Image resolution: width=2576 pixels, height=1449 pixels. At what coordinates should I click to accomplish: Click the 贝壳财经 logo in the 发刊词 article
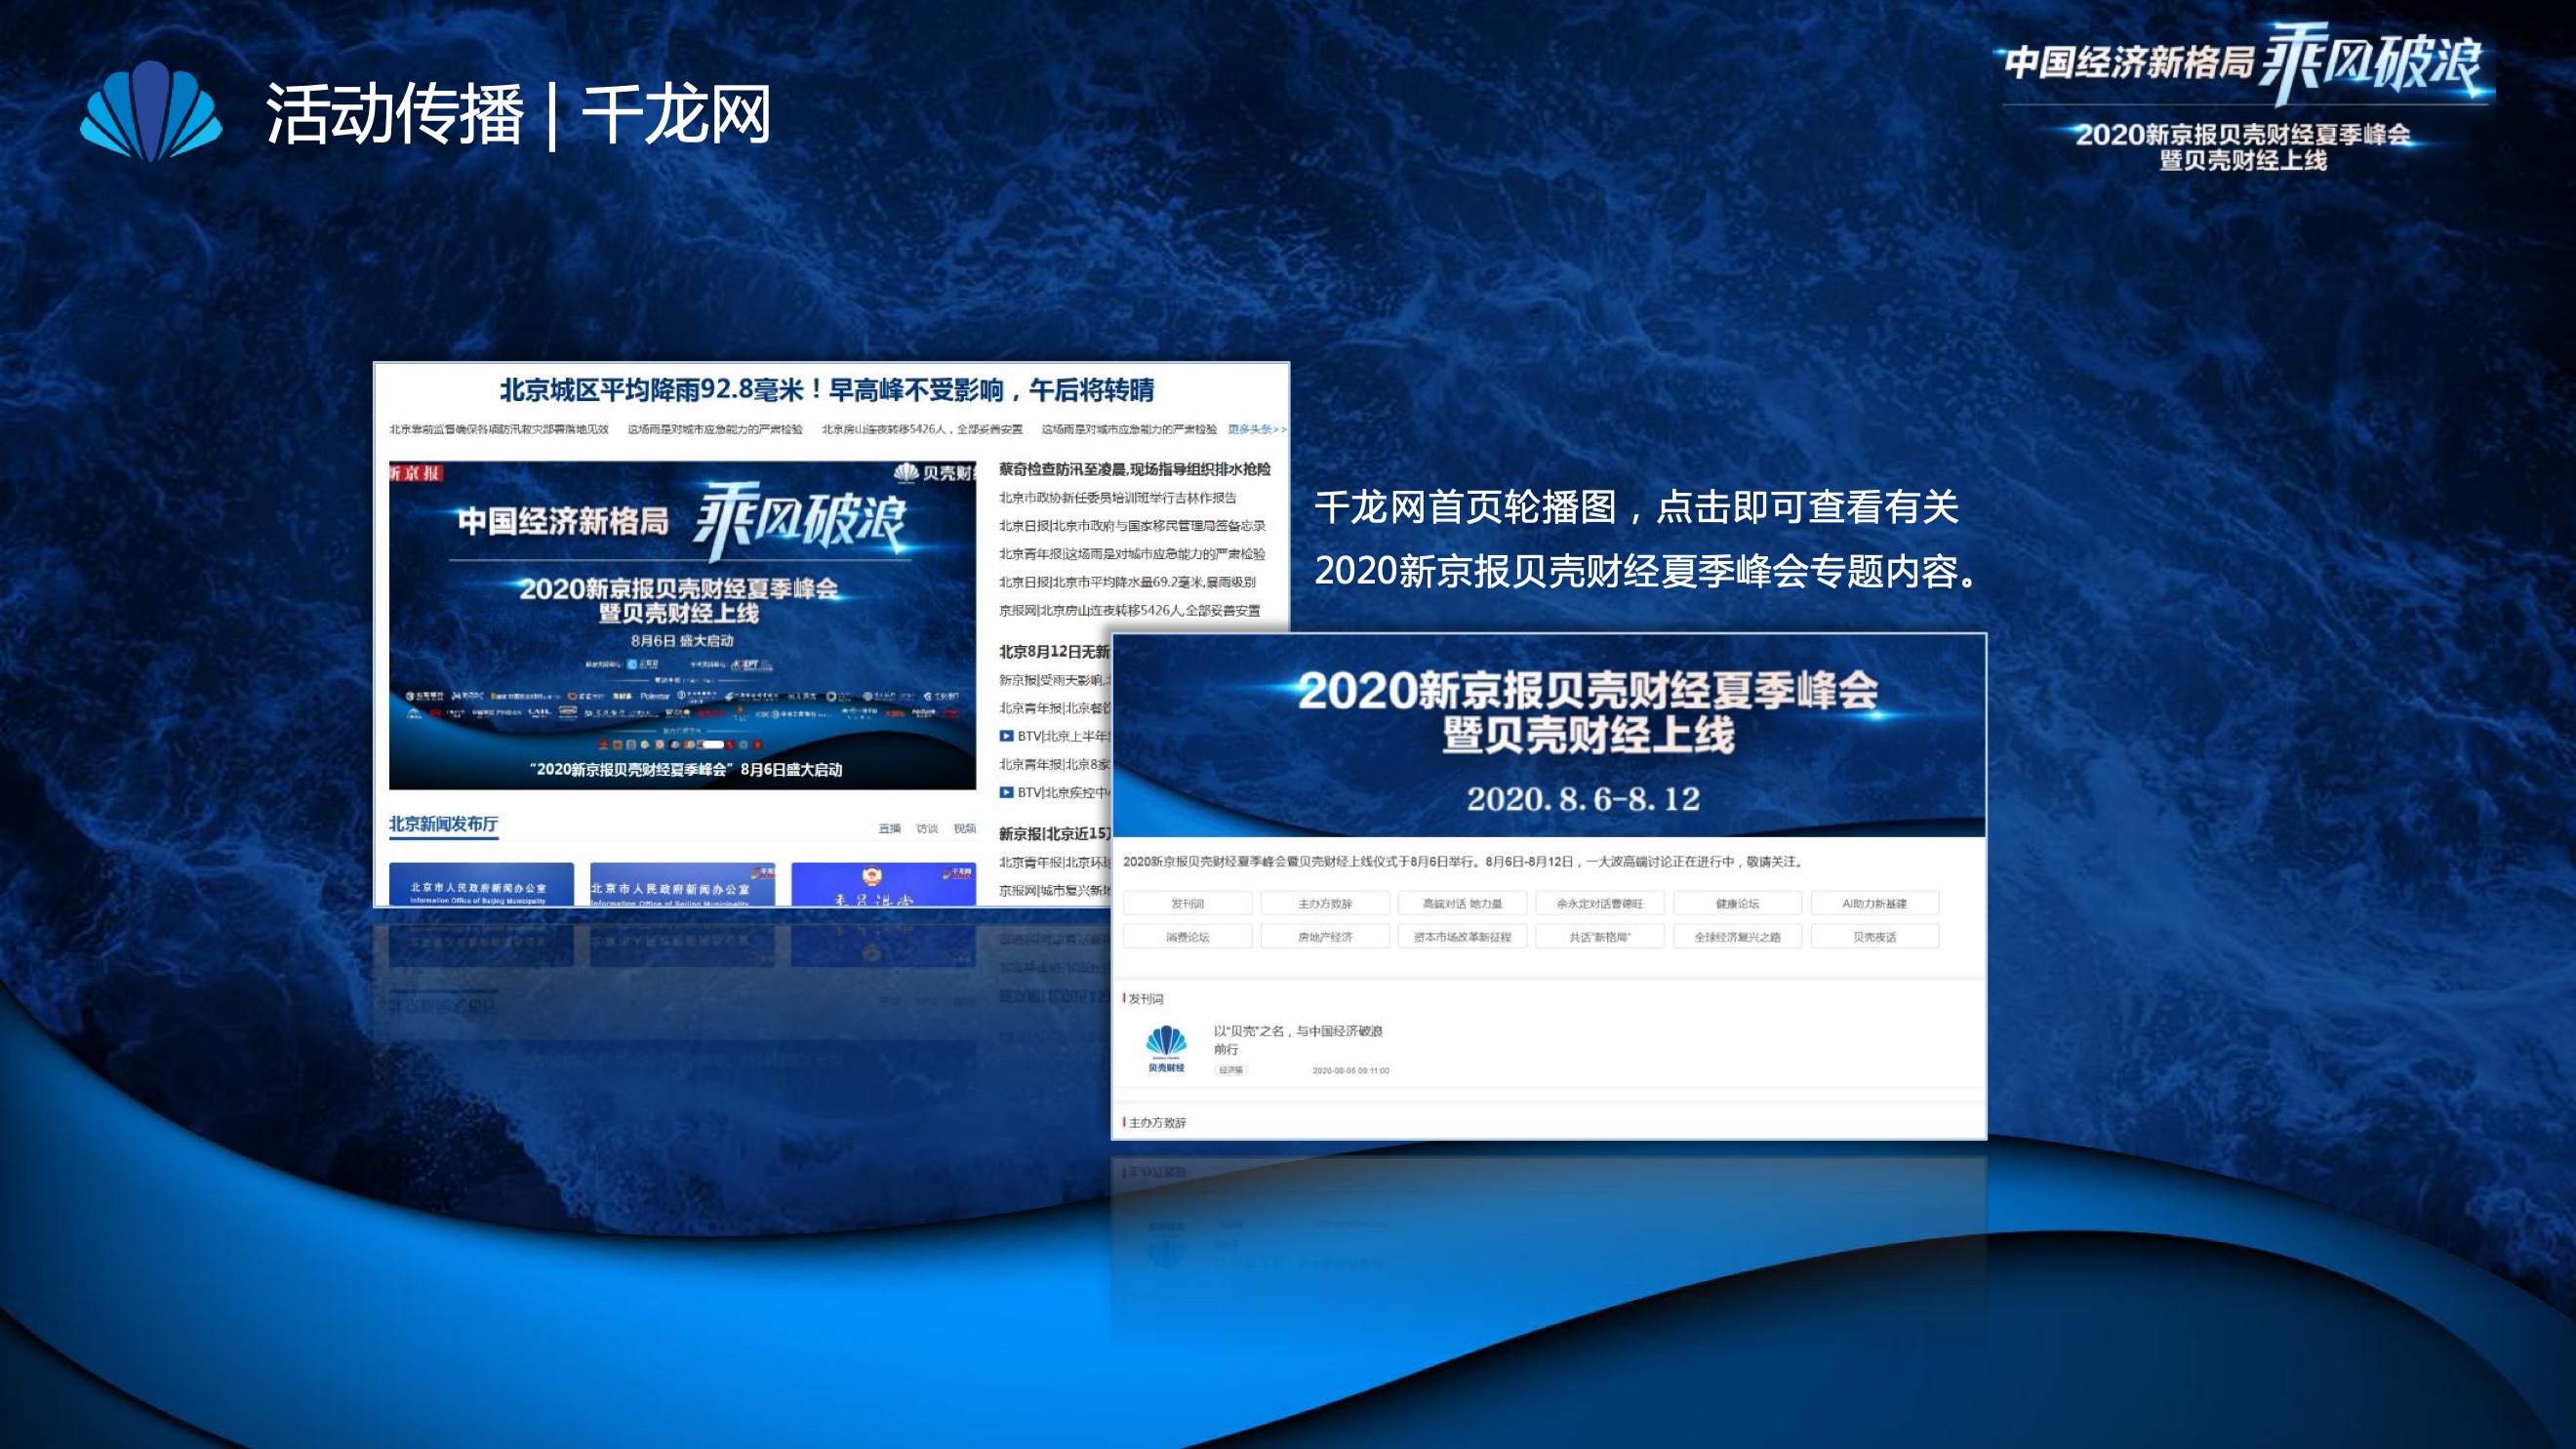(x=1166, y=1047)
